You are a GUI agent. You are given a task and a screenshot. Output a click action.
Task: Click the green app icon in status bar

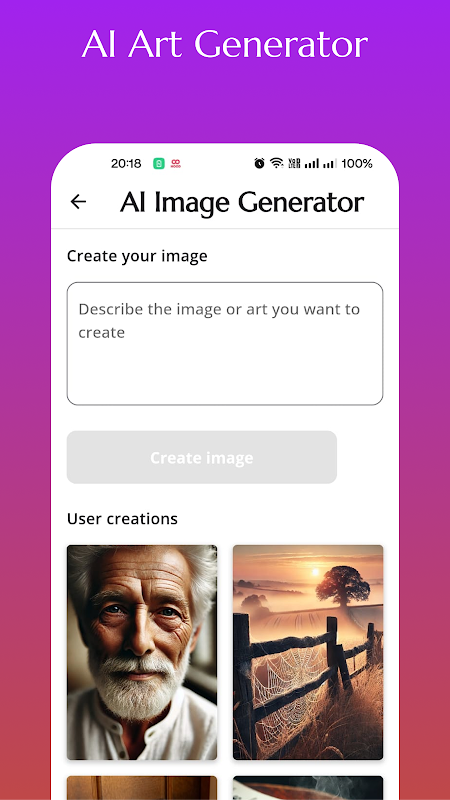(x=159, y=164)
